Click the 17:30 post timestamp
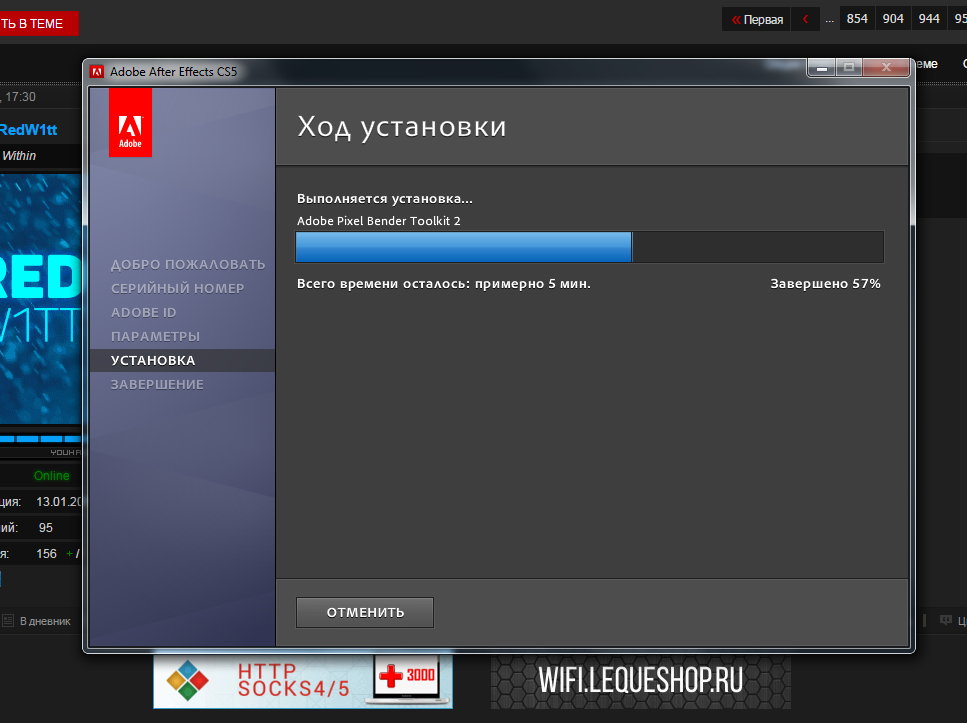Image resolution: width=967 pixels, height=723 pixels. tap(20, 97)
